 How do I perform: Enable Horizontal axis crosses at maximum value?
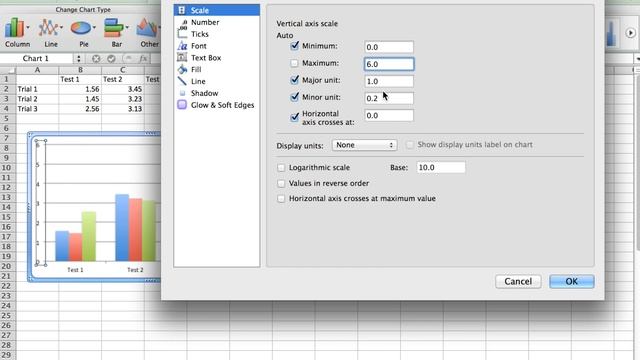281,199
